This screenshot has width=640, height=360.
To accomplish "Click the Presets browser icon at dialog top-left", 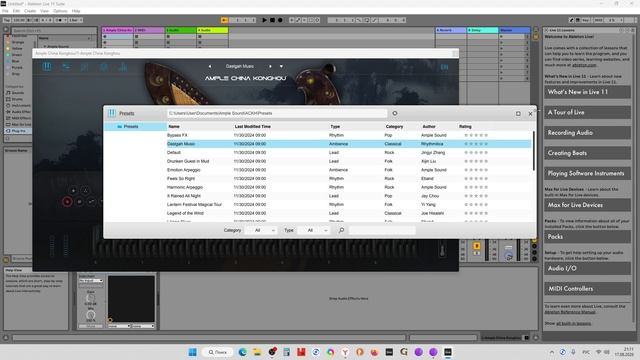I will [112, 113].
